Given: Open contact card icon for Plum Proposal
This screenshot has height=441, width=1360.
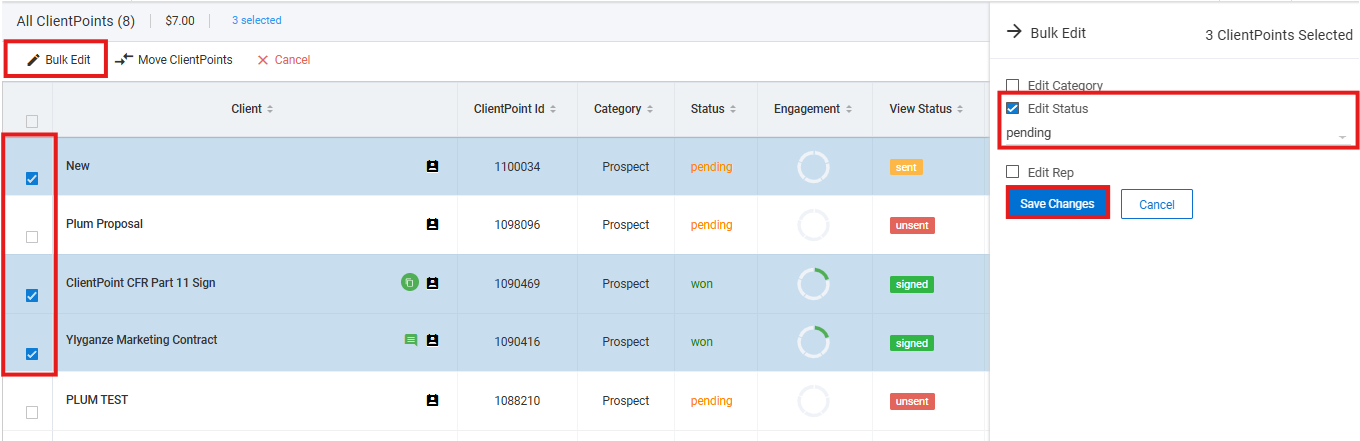Looking at the screenshot, I should pyautogui.click(x=432, y=225).
